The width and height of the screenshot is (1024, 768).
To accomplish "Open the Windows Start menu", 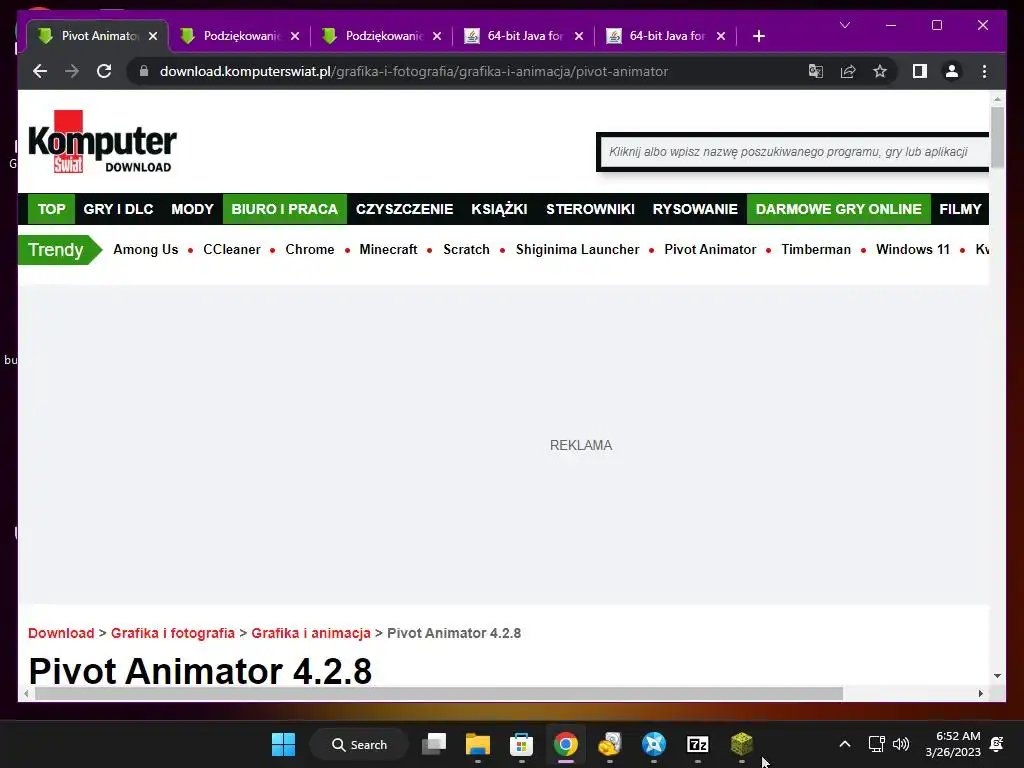I will pyautogui.click(x=283, y=744).
